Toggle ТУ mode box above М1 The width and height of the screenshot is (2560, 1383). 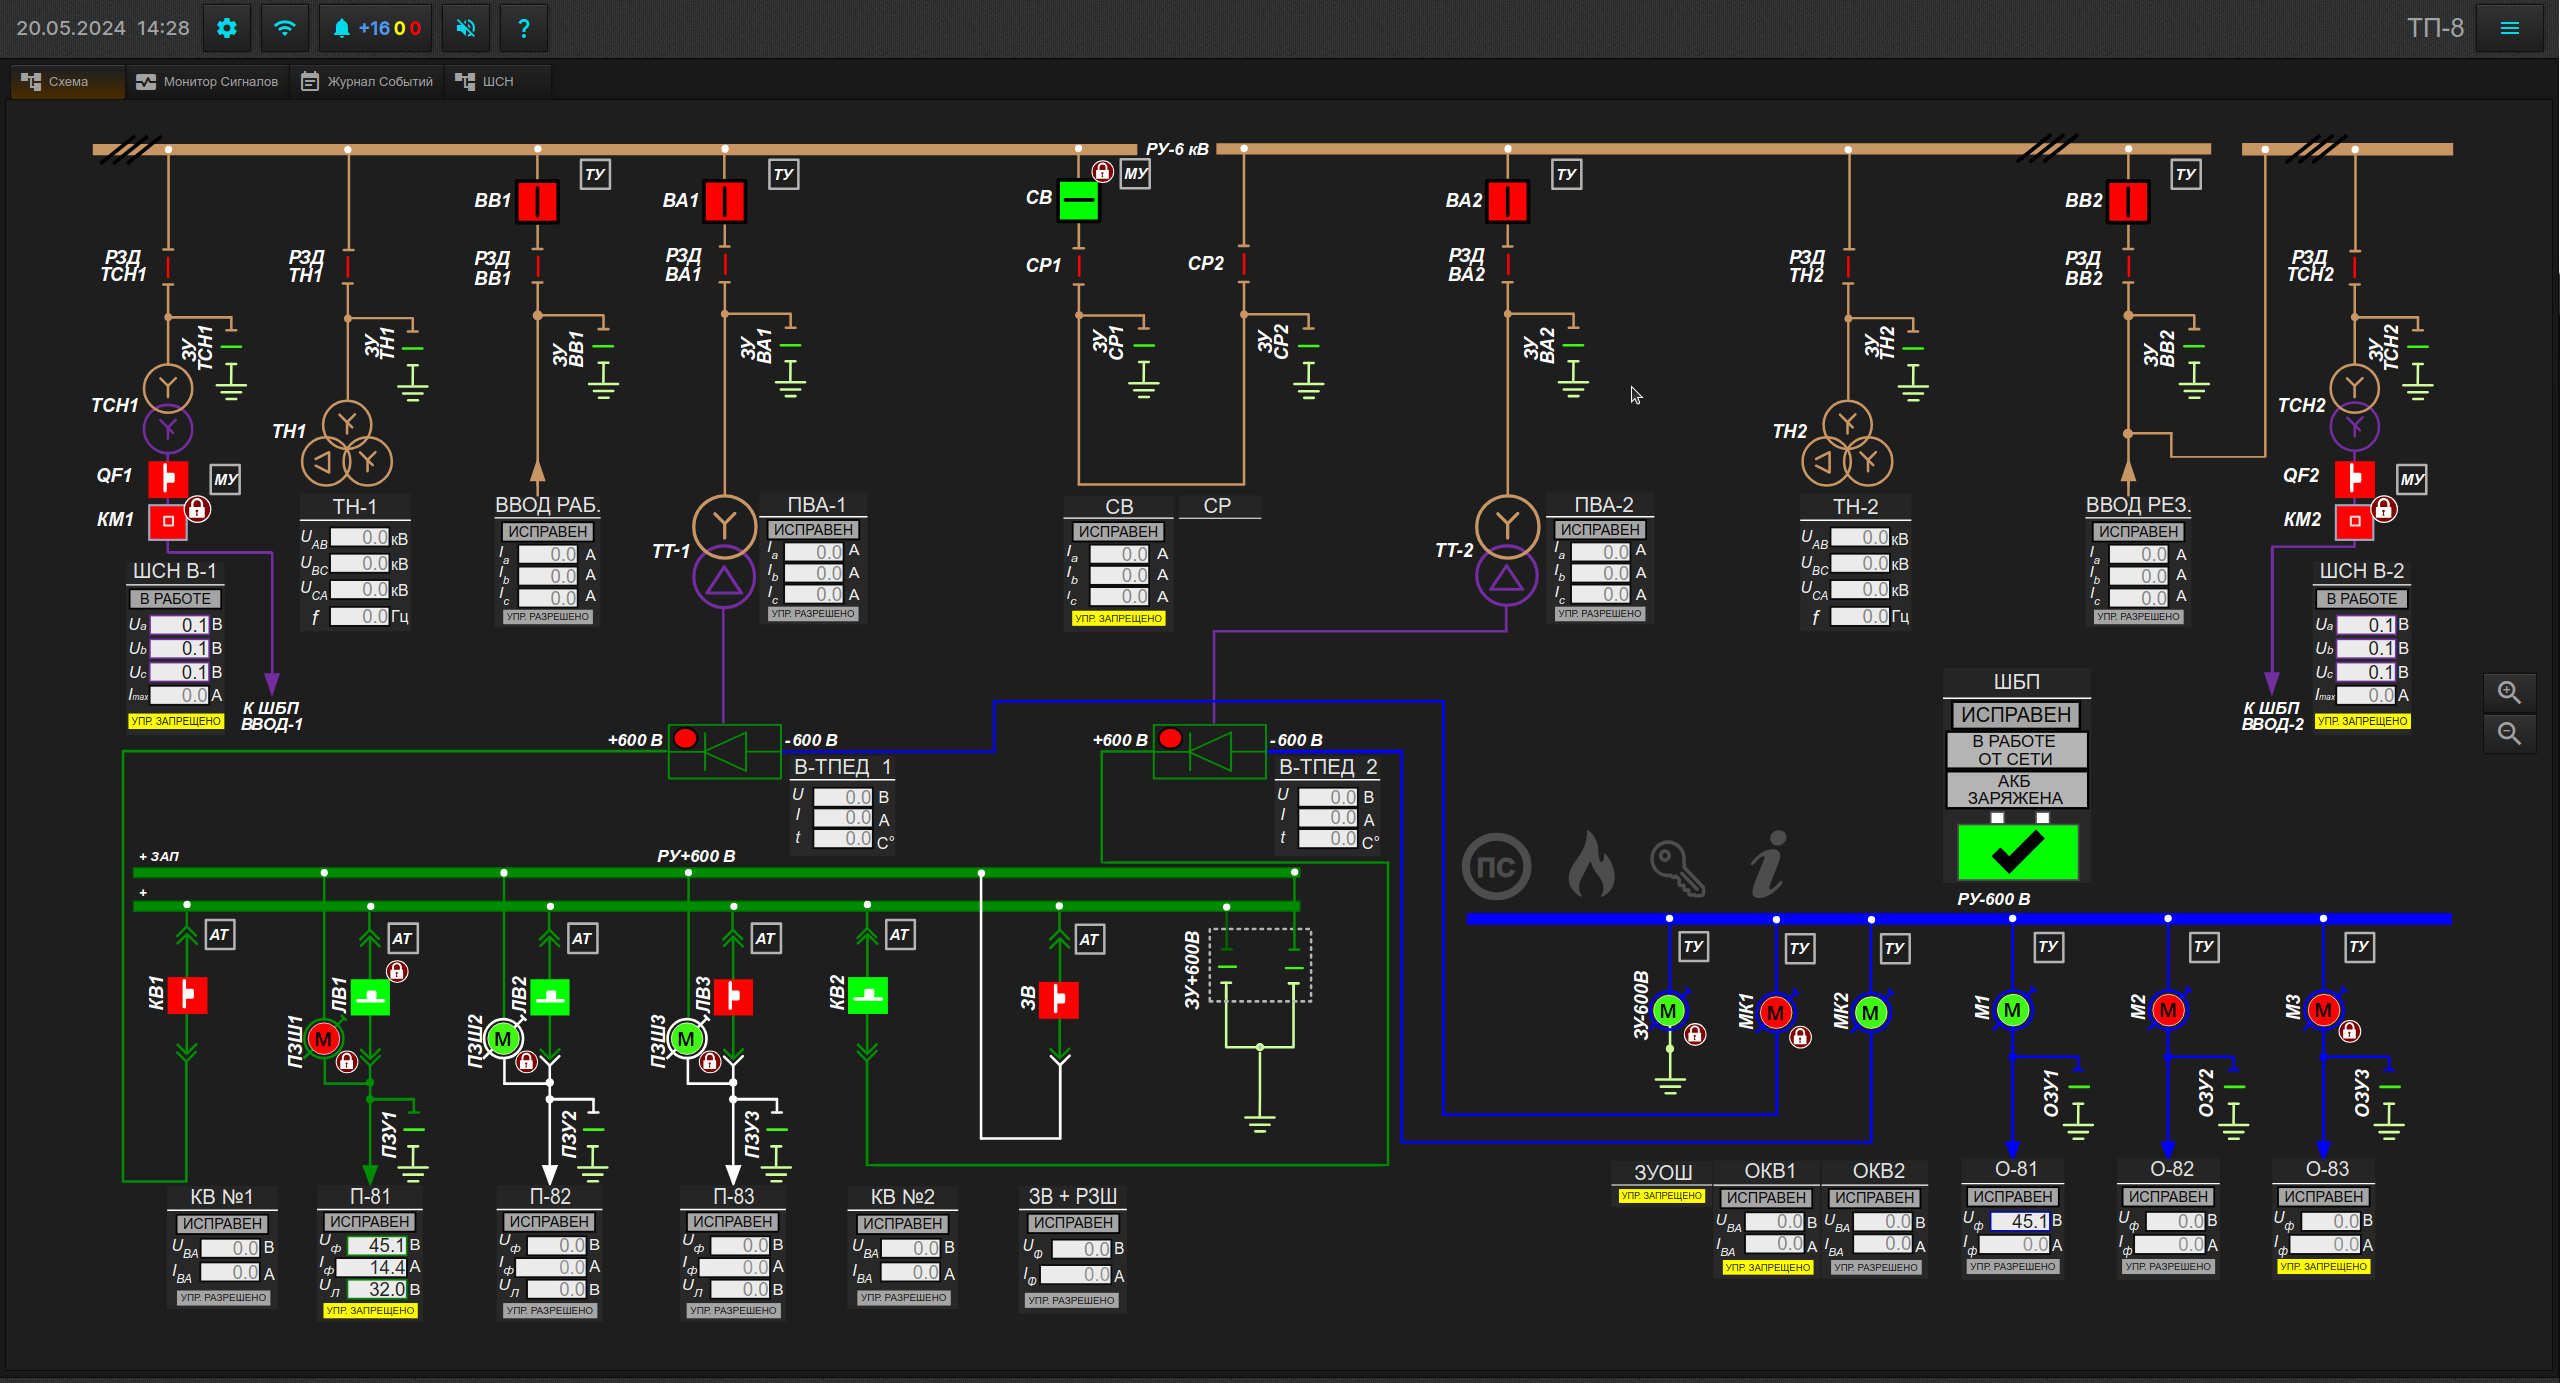(x=2048, y=946)
